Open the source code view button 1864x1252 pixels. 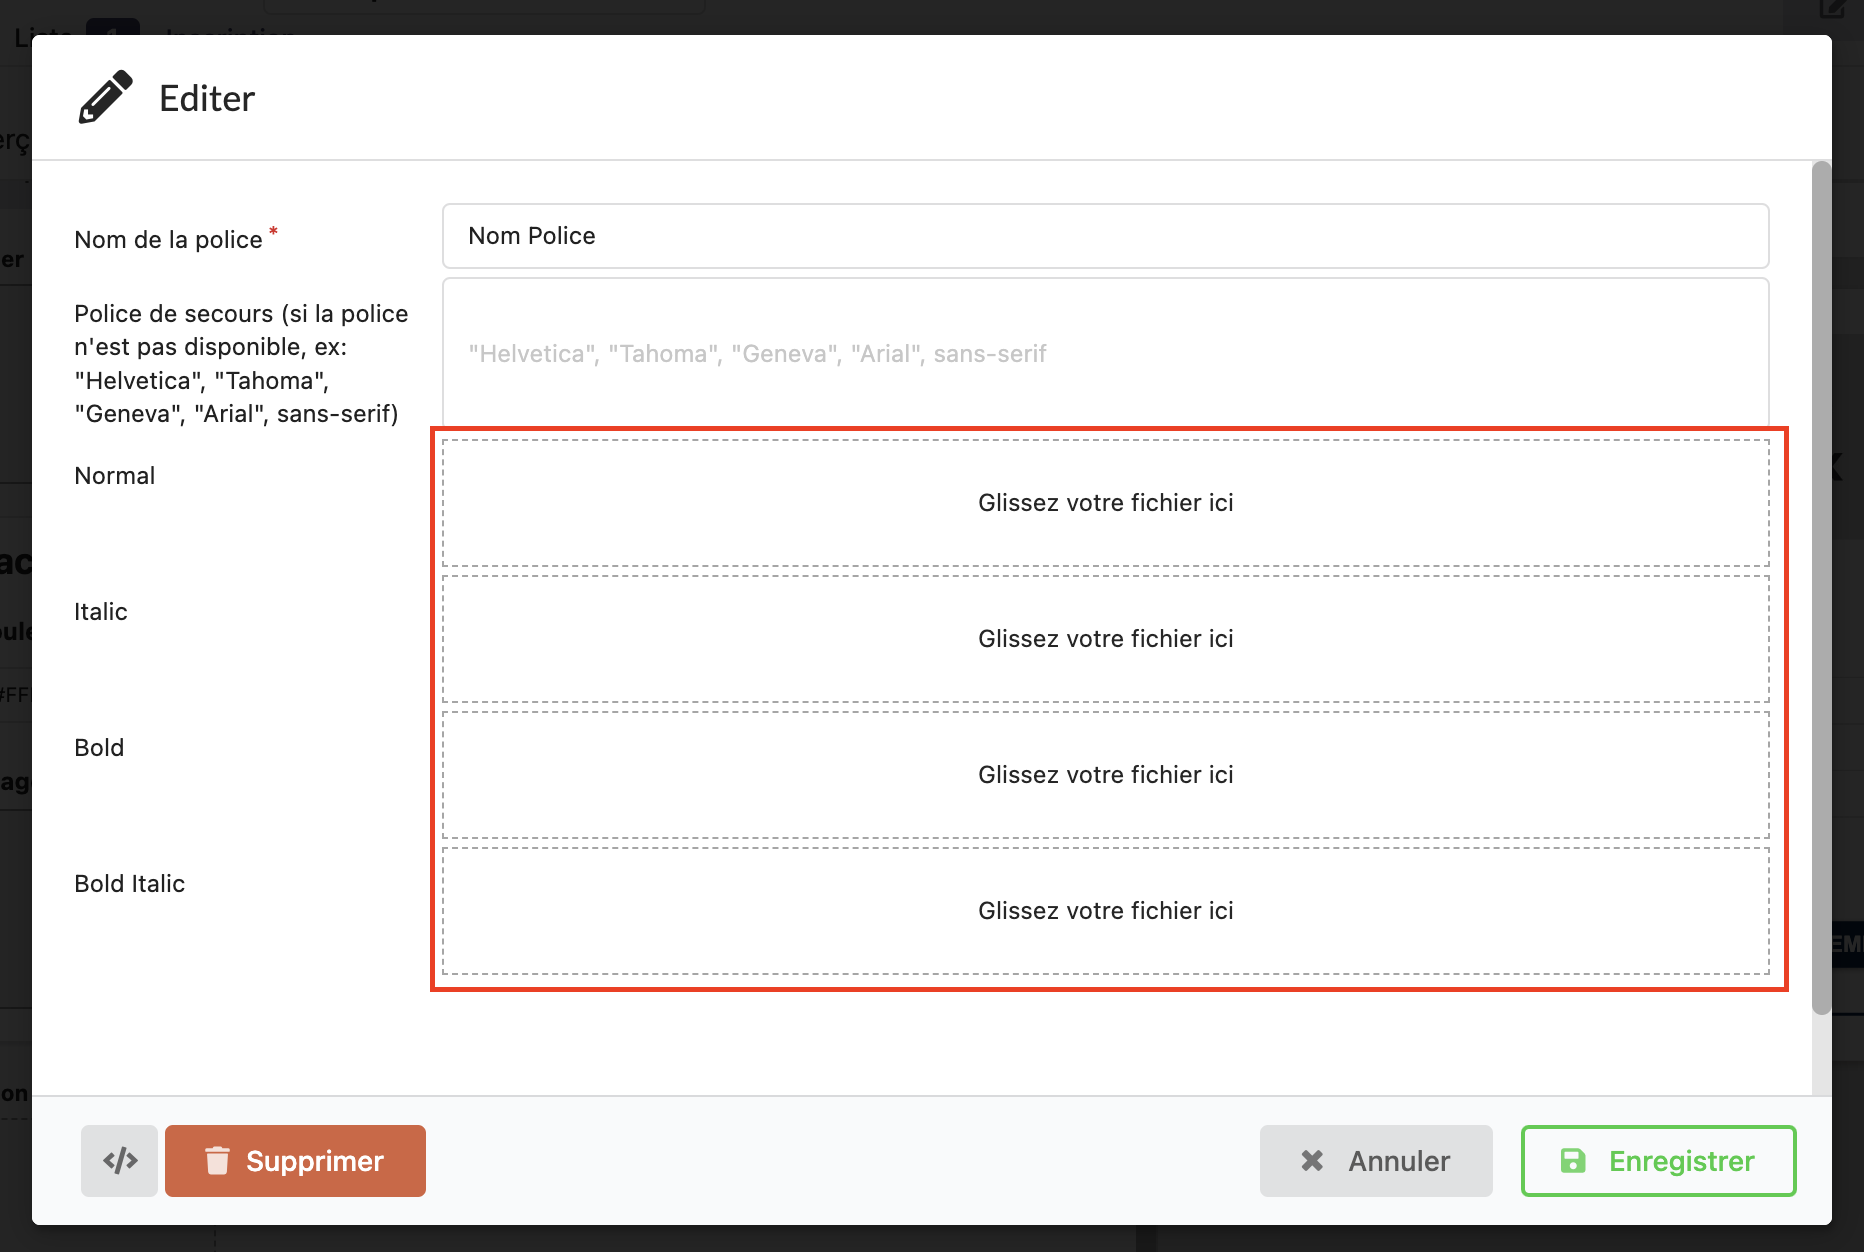(120, 1160)
